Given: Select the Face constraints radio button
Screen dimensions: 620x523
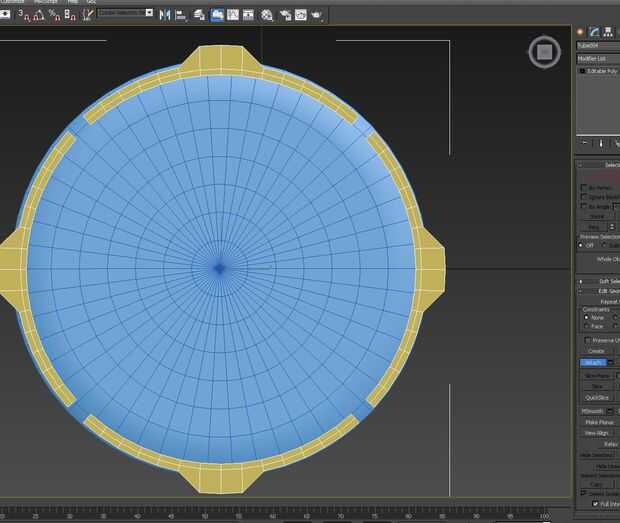Looking at the screenshot, I should tap(585, 326).
